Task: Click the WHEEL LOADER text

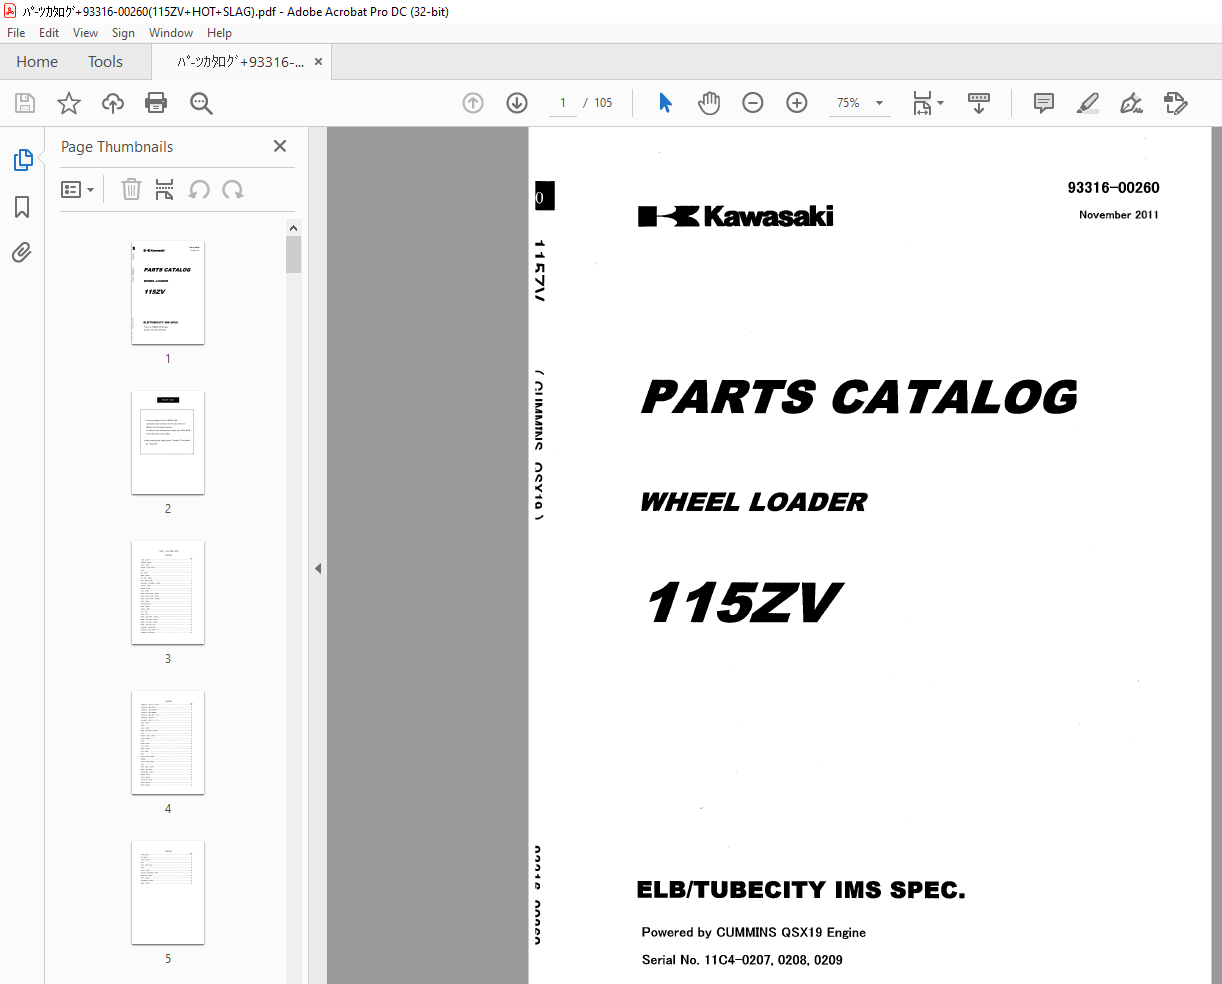Action: coord(754,502)
